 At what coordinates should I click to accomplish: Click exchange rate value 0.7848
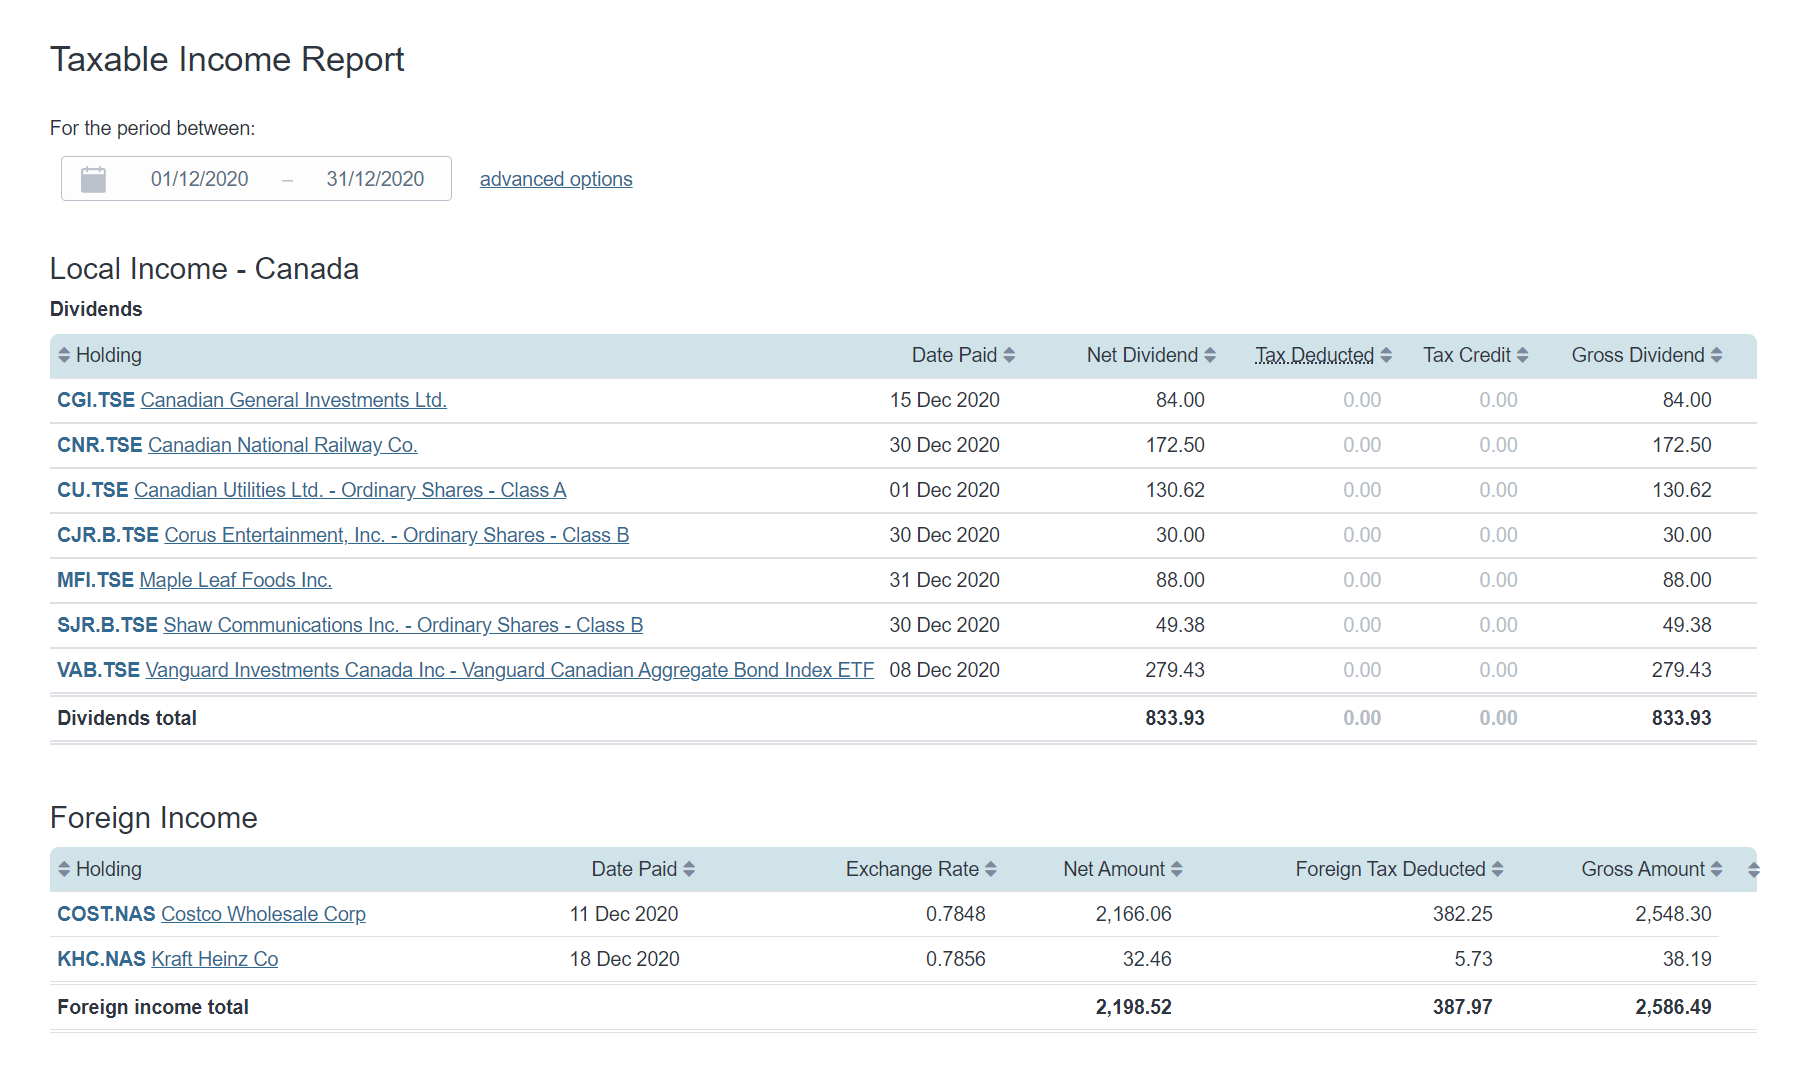(955, 914)
